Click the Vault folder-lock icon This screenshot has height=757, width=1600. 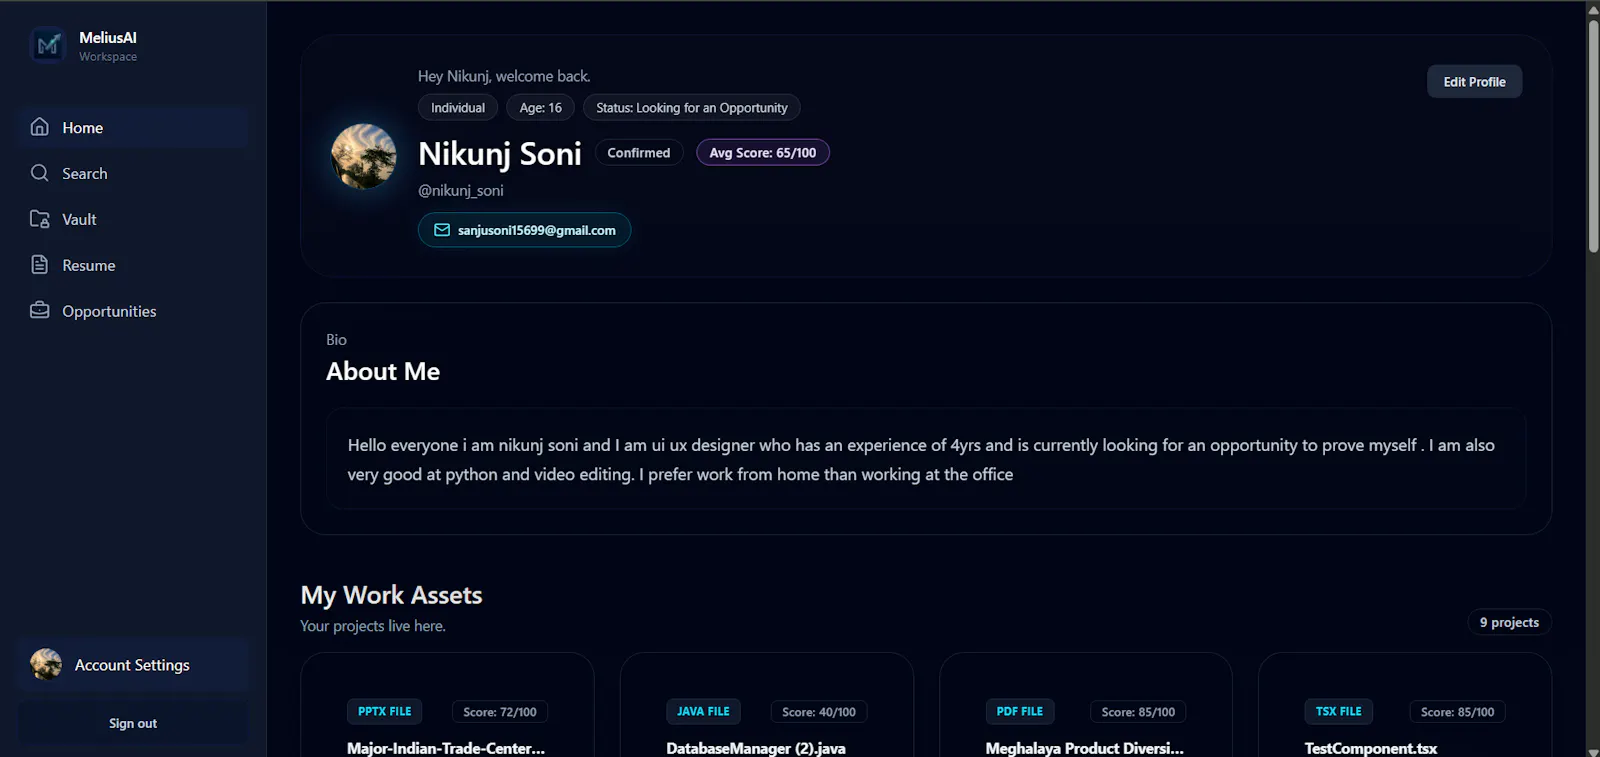(40, 219)
